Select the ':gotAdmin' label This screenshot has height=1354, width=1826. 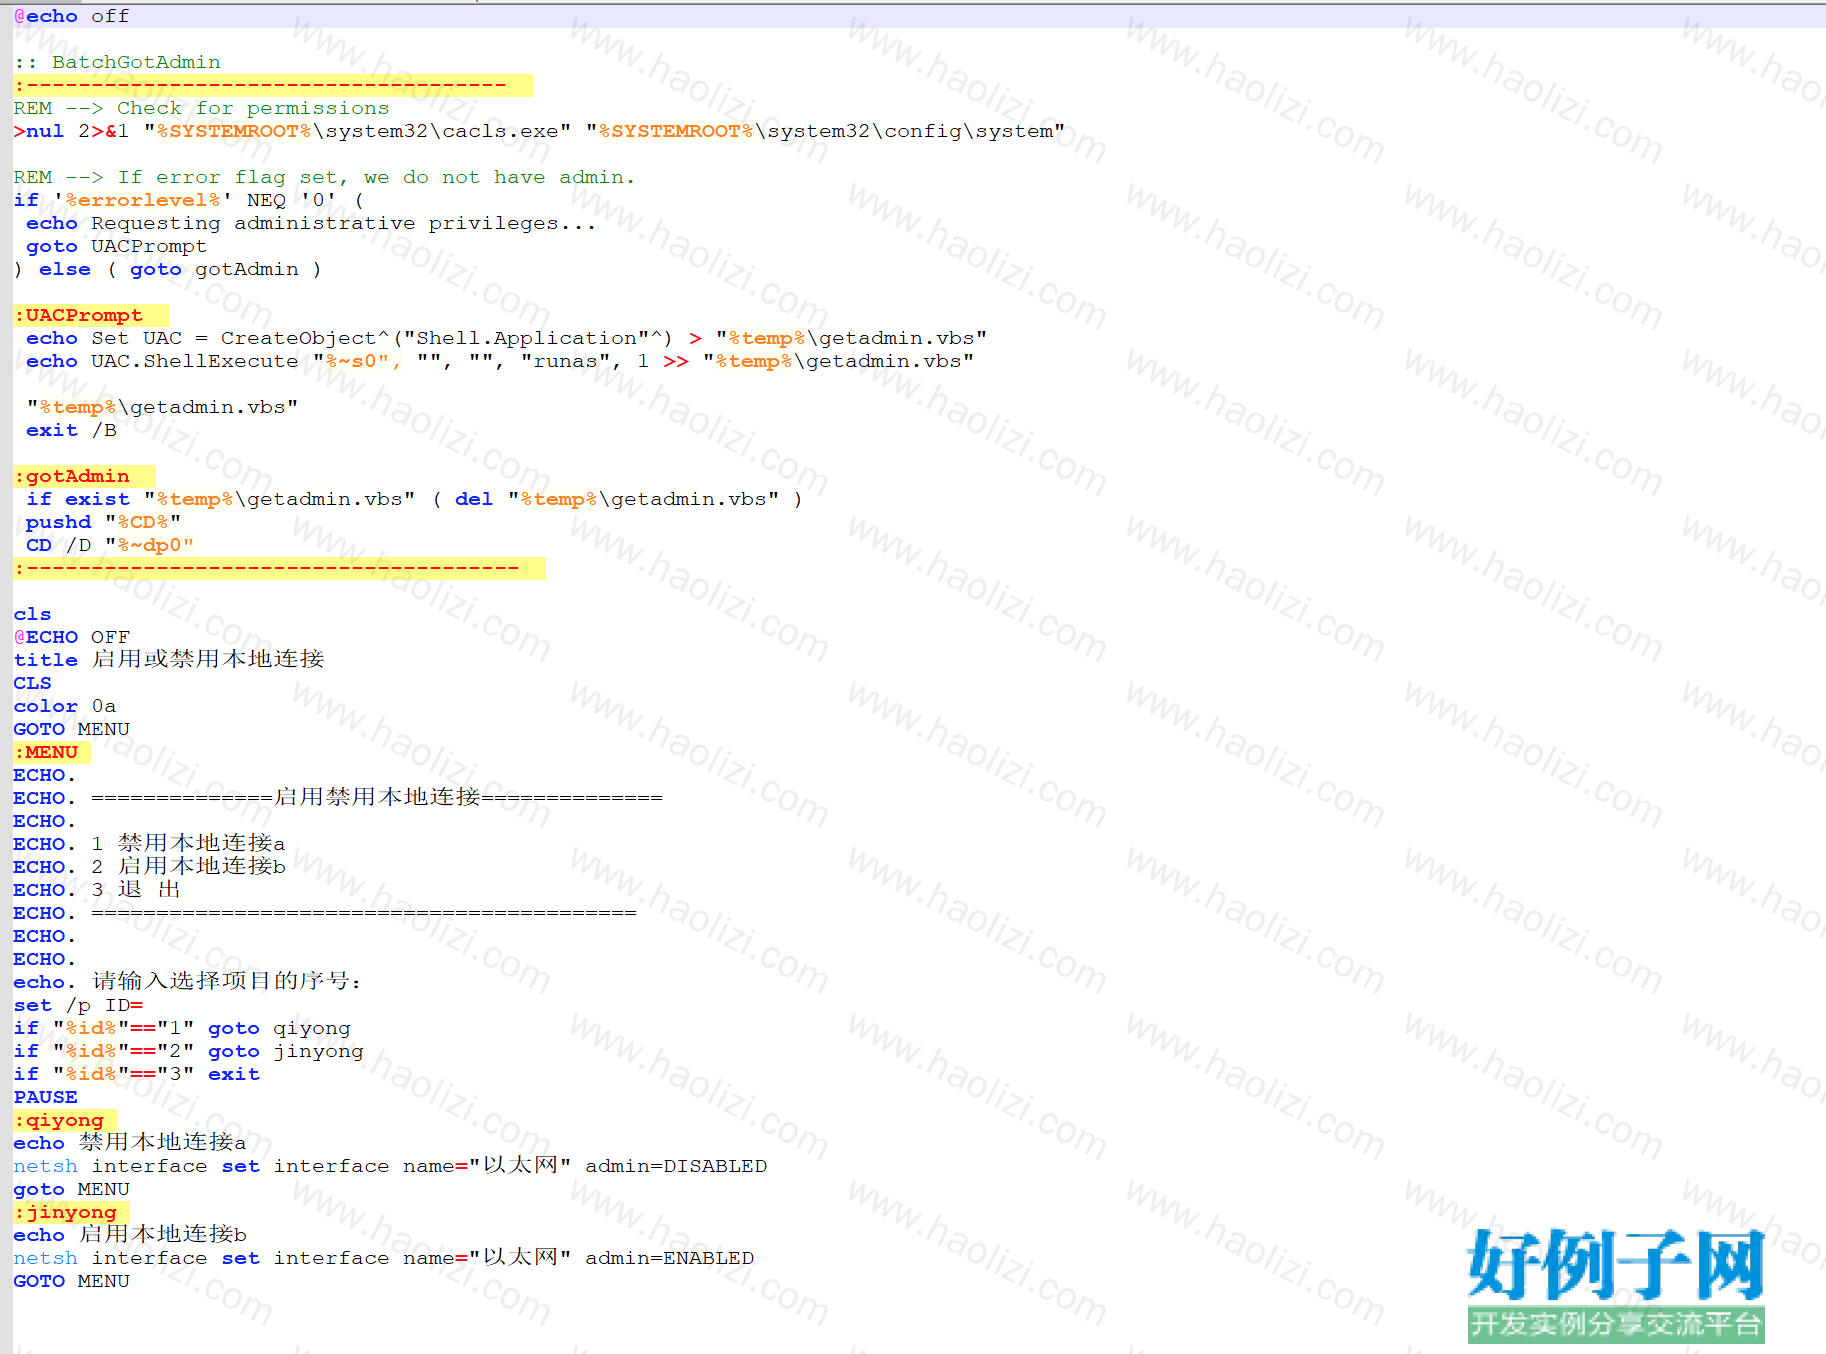pyautogui.click(x=71, y=476)
